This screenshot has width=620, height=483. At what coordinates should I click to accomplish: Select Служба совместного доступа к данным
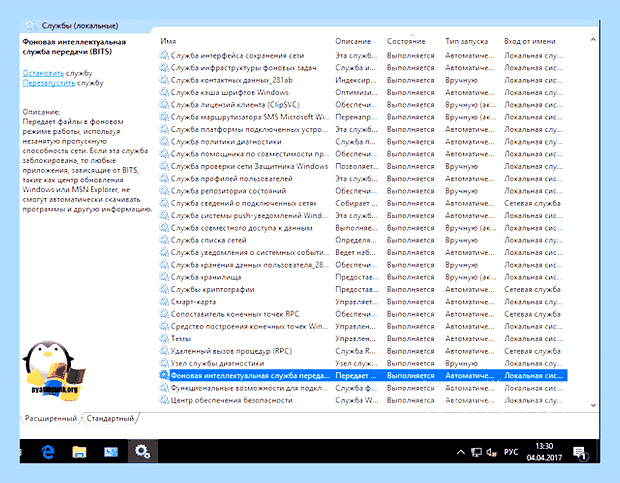363,228
